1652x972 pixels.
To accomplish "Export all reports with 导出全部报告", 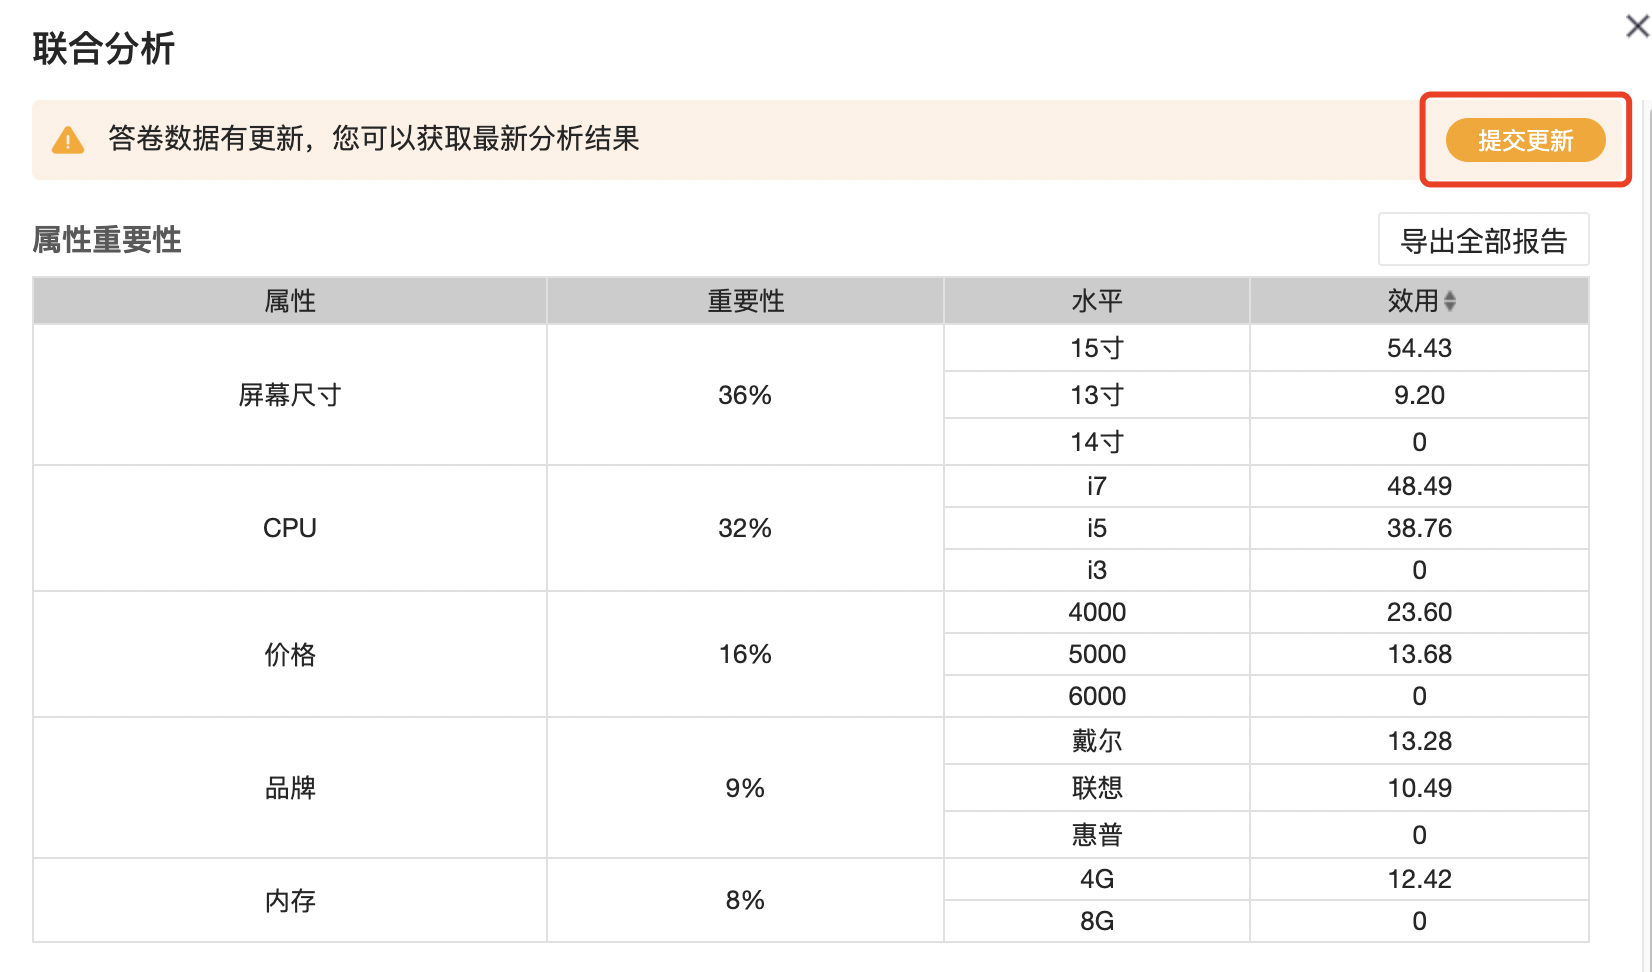I will tap(1483, 240).
